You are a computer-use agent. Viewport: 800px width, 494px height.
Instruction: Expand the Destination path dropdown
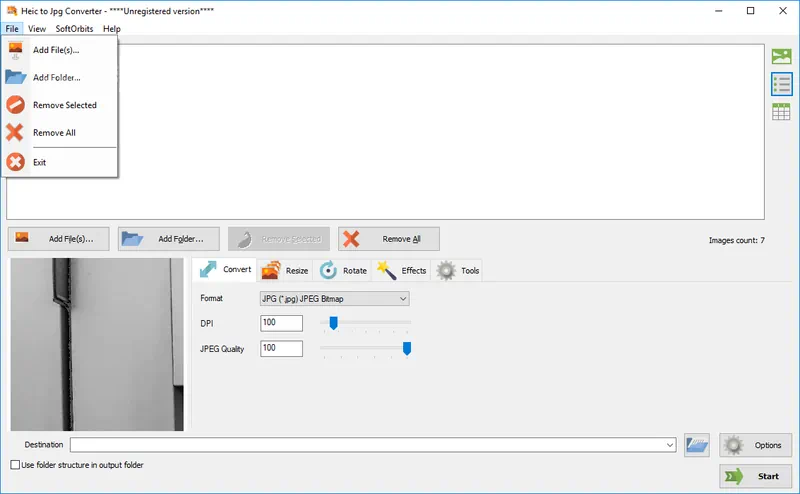point(670,445)
